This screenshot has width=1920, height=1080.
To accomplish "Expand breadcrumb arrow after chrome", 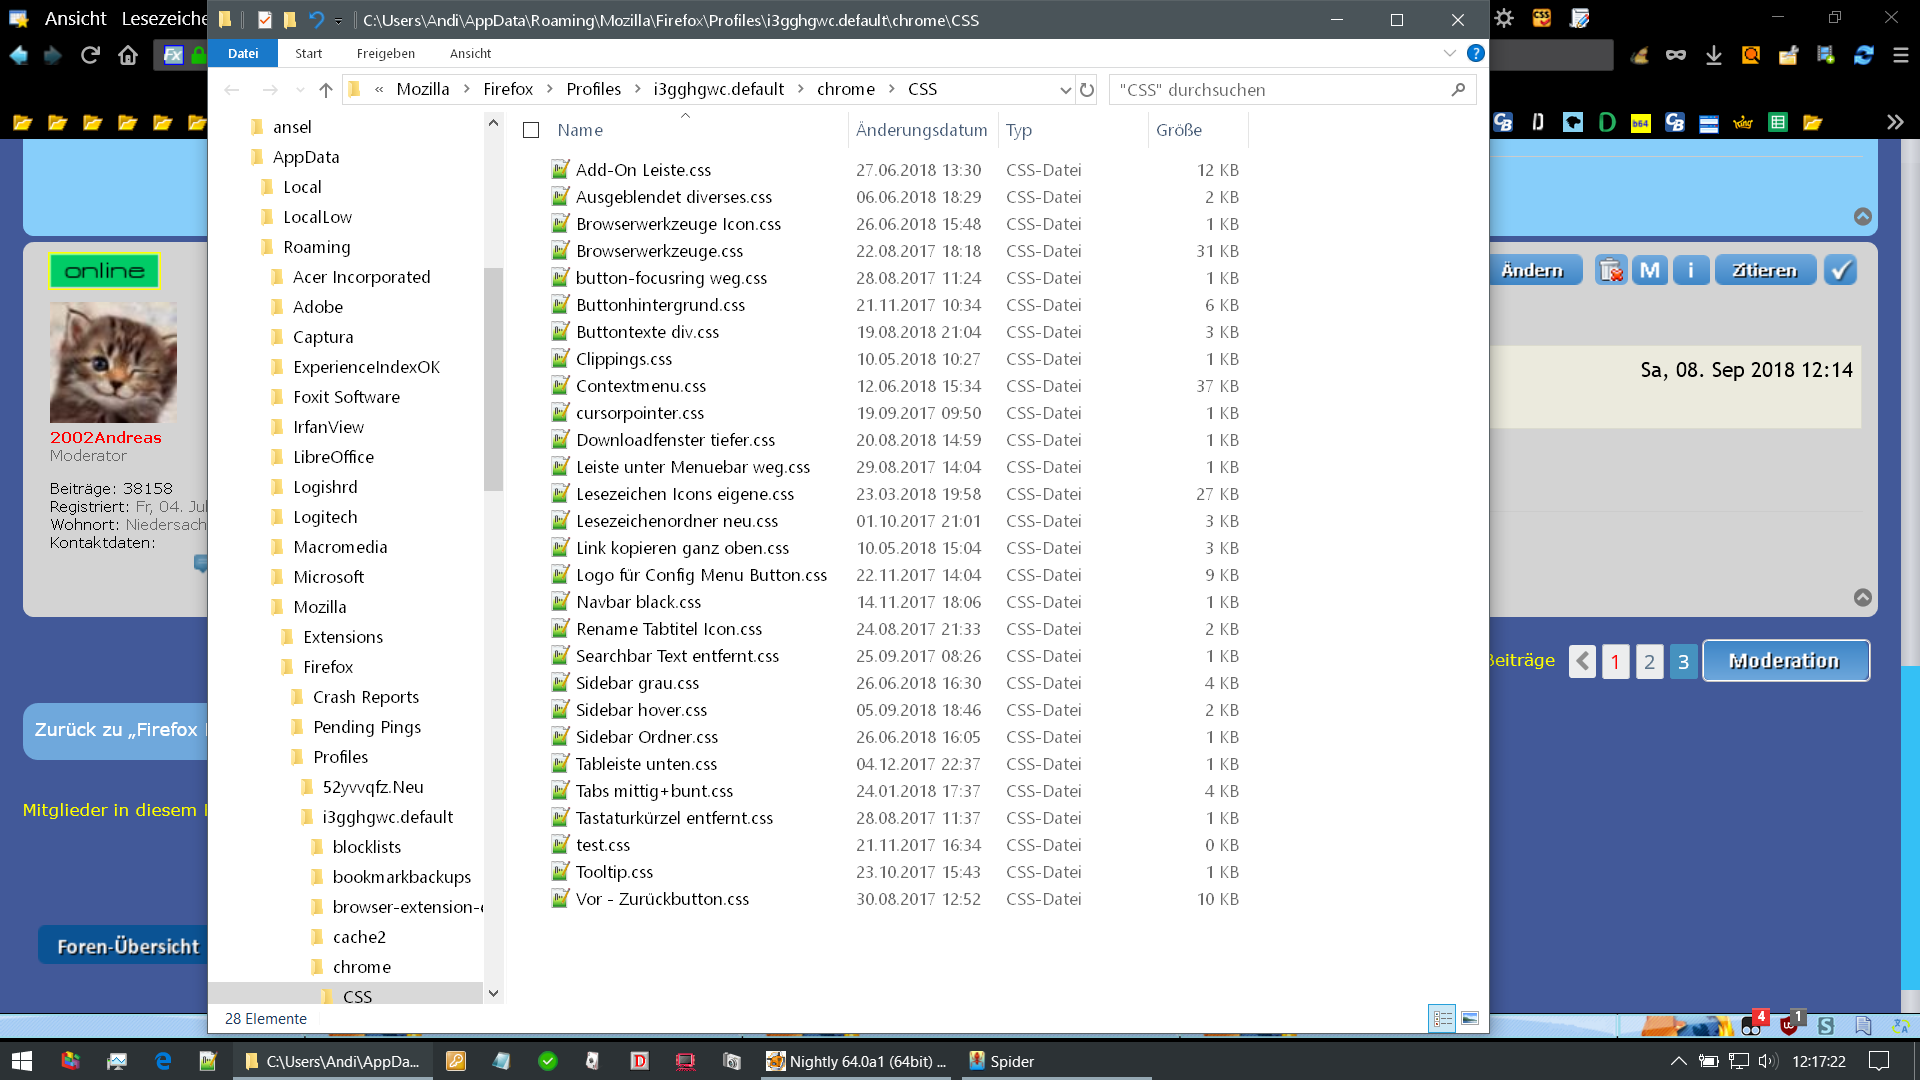I will tap(891, 90).
